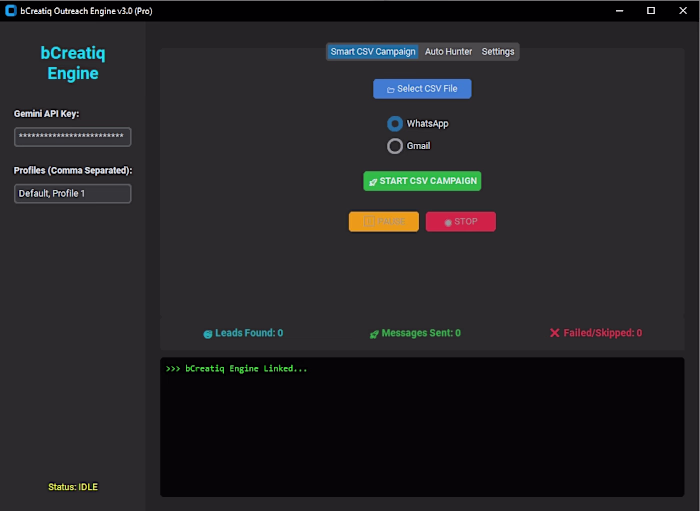Click the 'Status: IDLE' text
This screenshot has height=511, width=700.
pos(73,487)
